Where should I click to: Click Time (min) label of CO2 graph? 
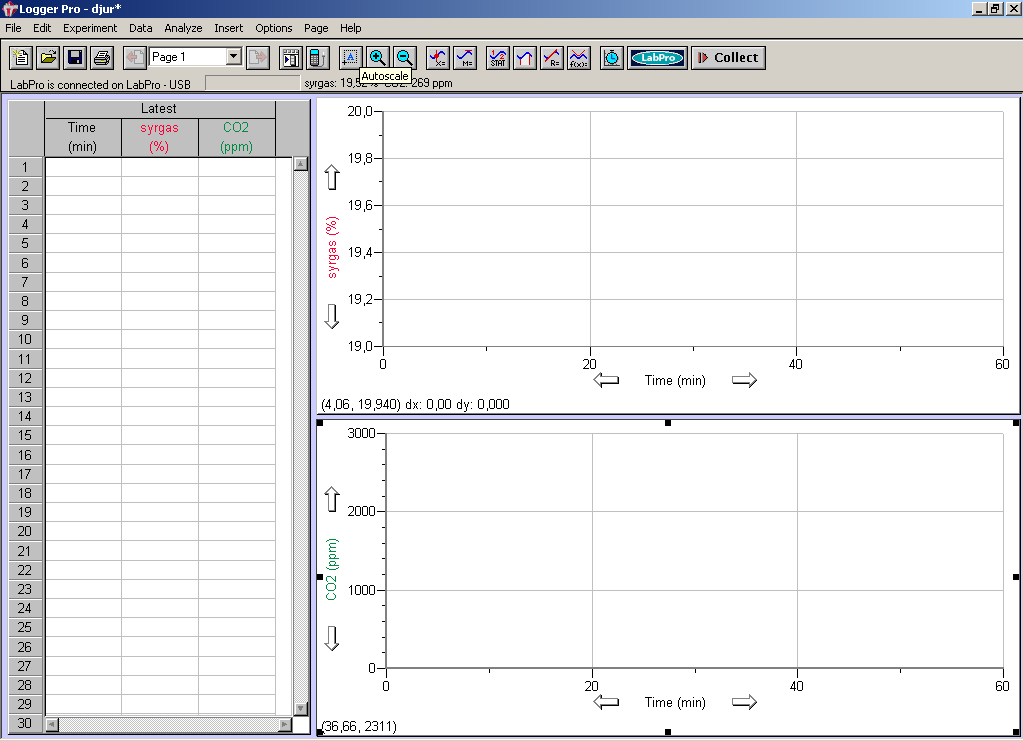(x=675, y=703)
